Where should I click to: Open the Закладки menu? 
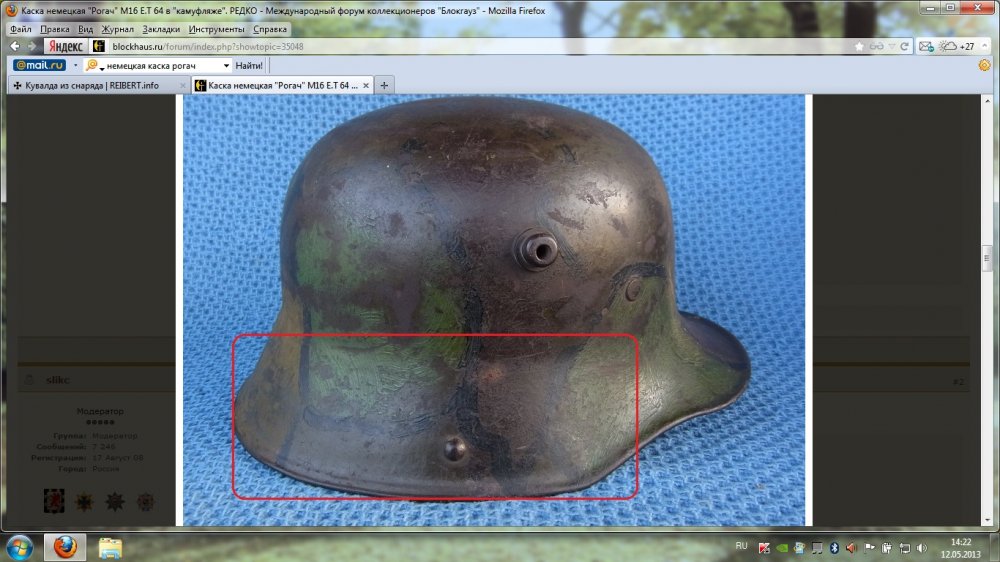[160, 29]
